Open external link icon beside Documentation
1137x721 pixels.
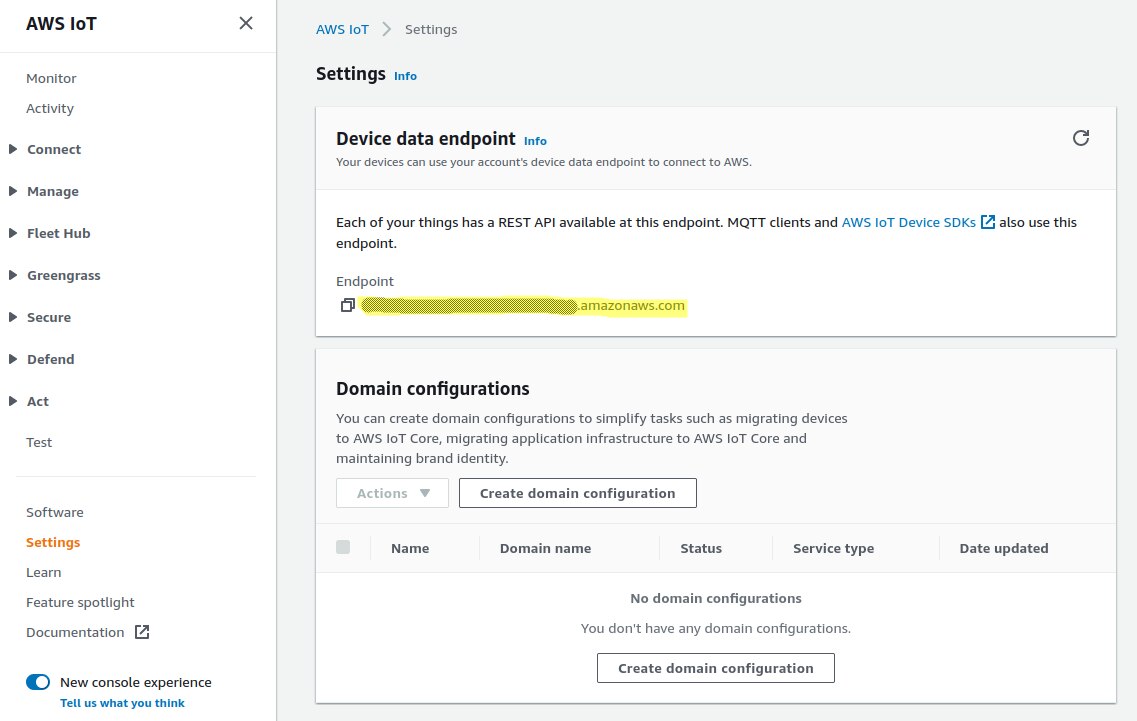coord(142,632)
